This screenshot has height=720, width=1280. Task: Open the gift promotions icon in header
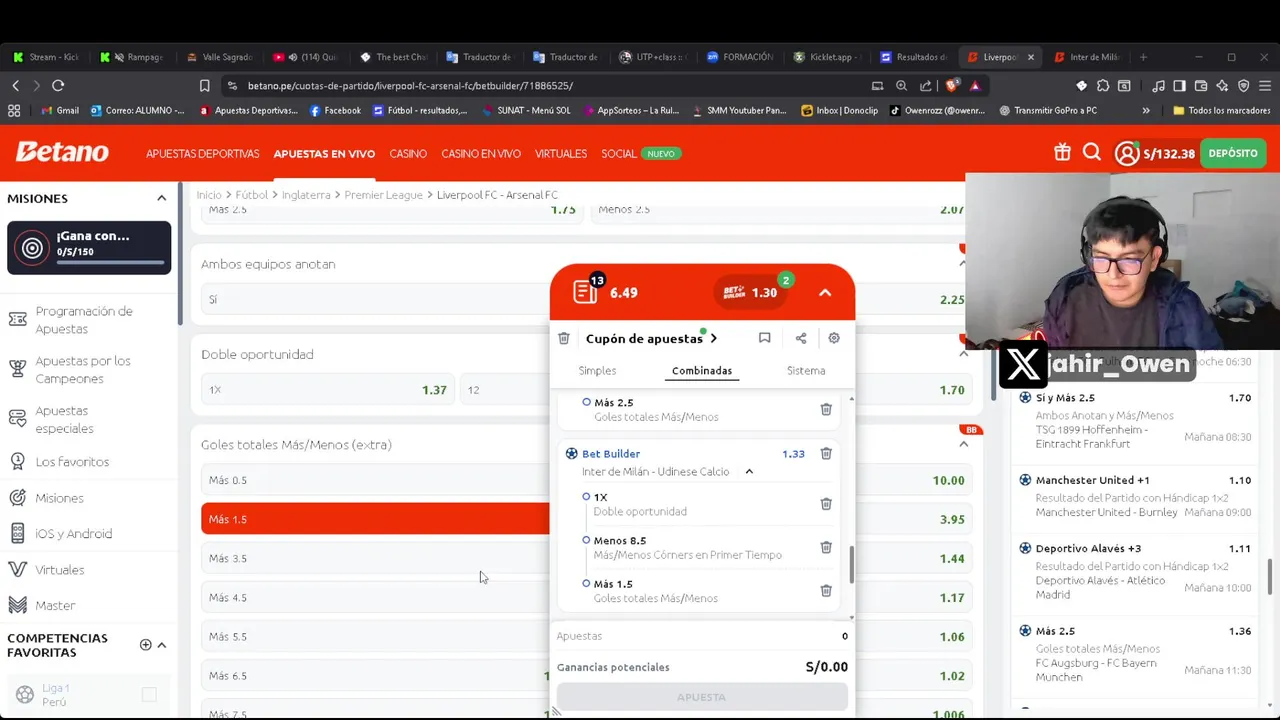[1062, 153]
